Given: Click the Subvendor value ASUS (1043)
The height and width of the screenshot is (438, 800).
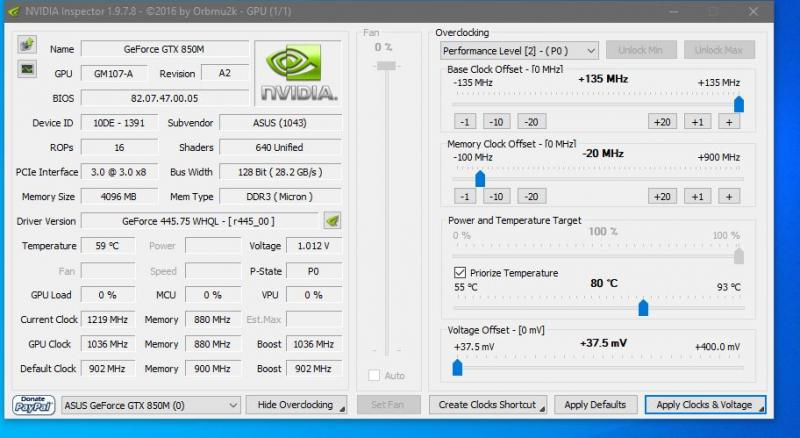Looking at the screenshot, I should point(280,123).
